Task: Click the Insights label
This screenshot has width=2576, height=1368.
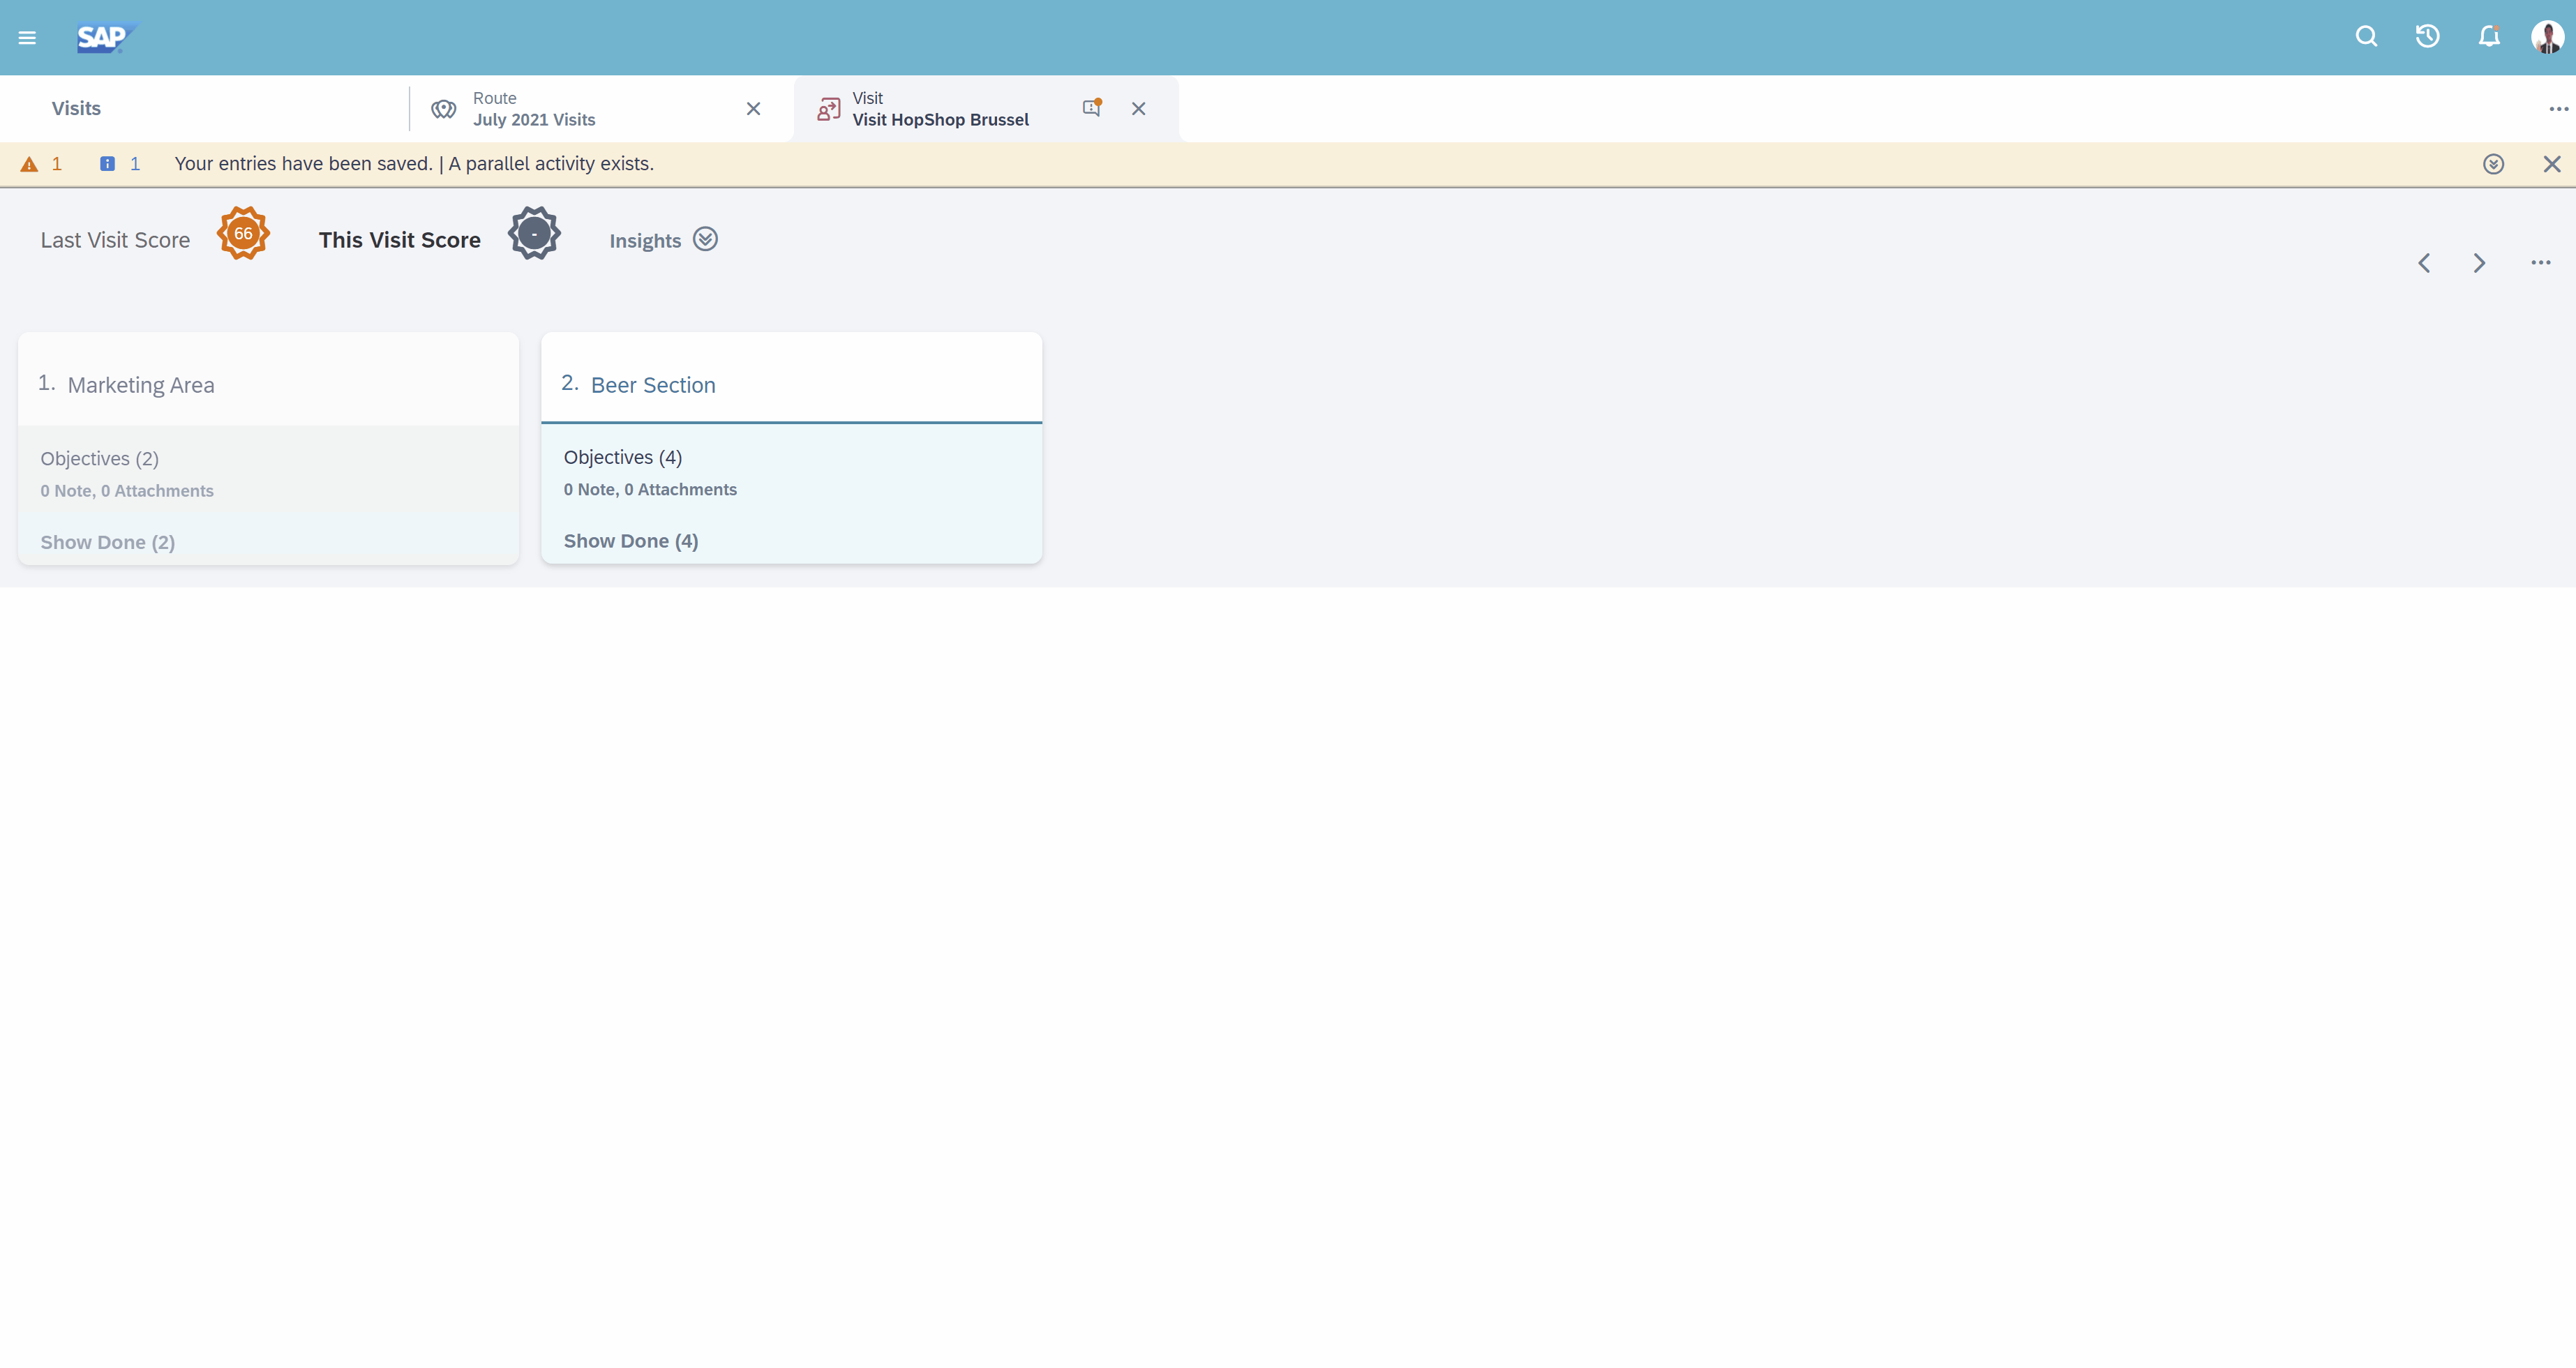Action: tap(645, 241)
